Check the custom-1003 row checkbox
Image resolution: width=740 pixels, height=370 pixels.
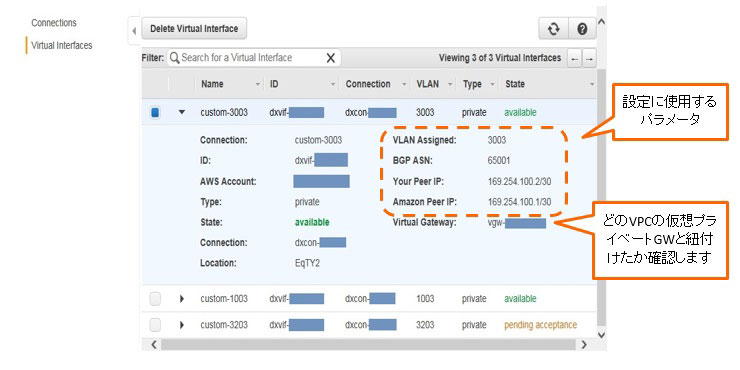155,299
